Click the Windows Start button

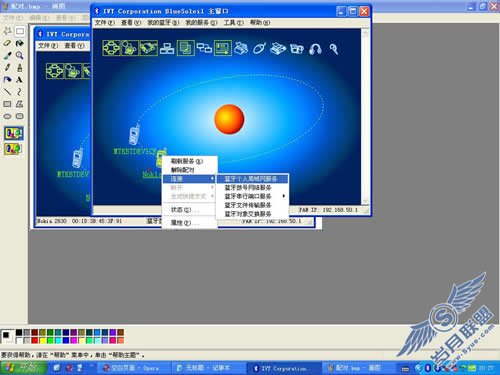click(x=23, y=368)
